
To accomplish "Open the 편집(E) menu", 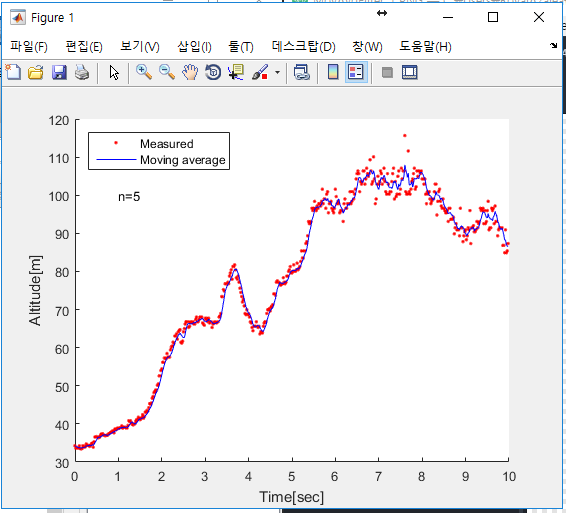I will coord(84,46).
